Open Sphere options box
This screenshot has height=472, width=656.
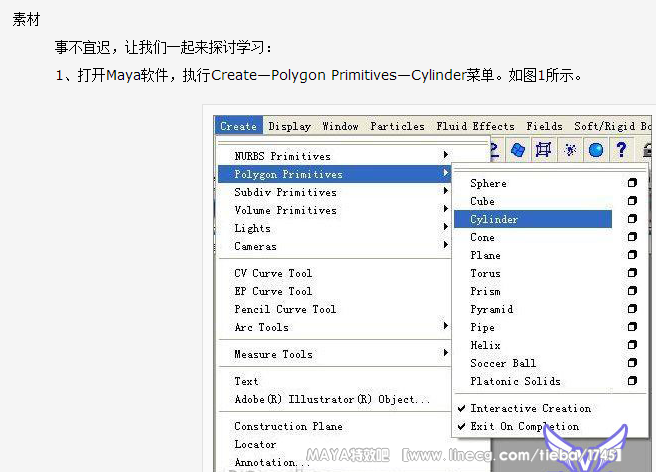pos(632,182)
